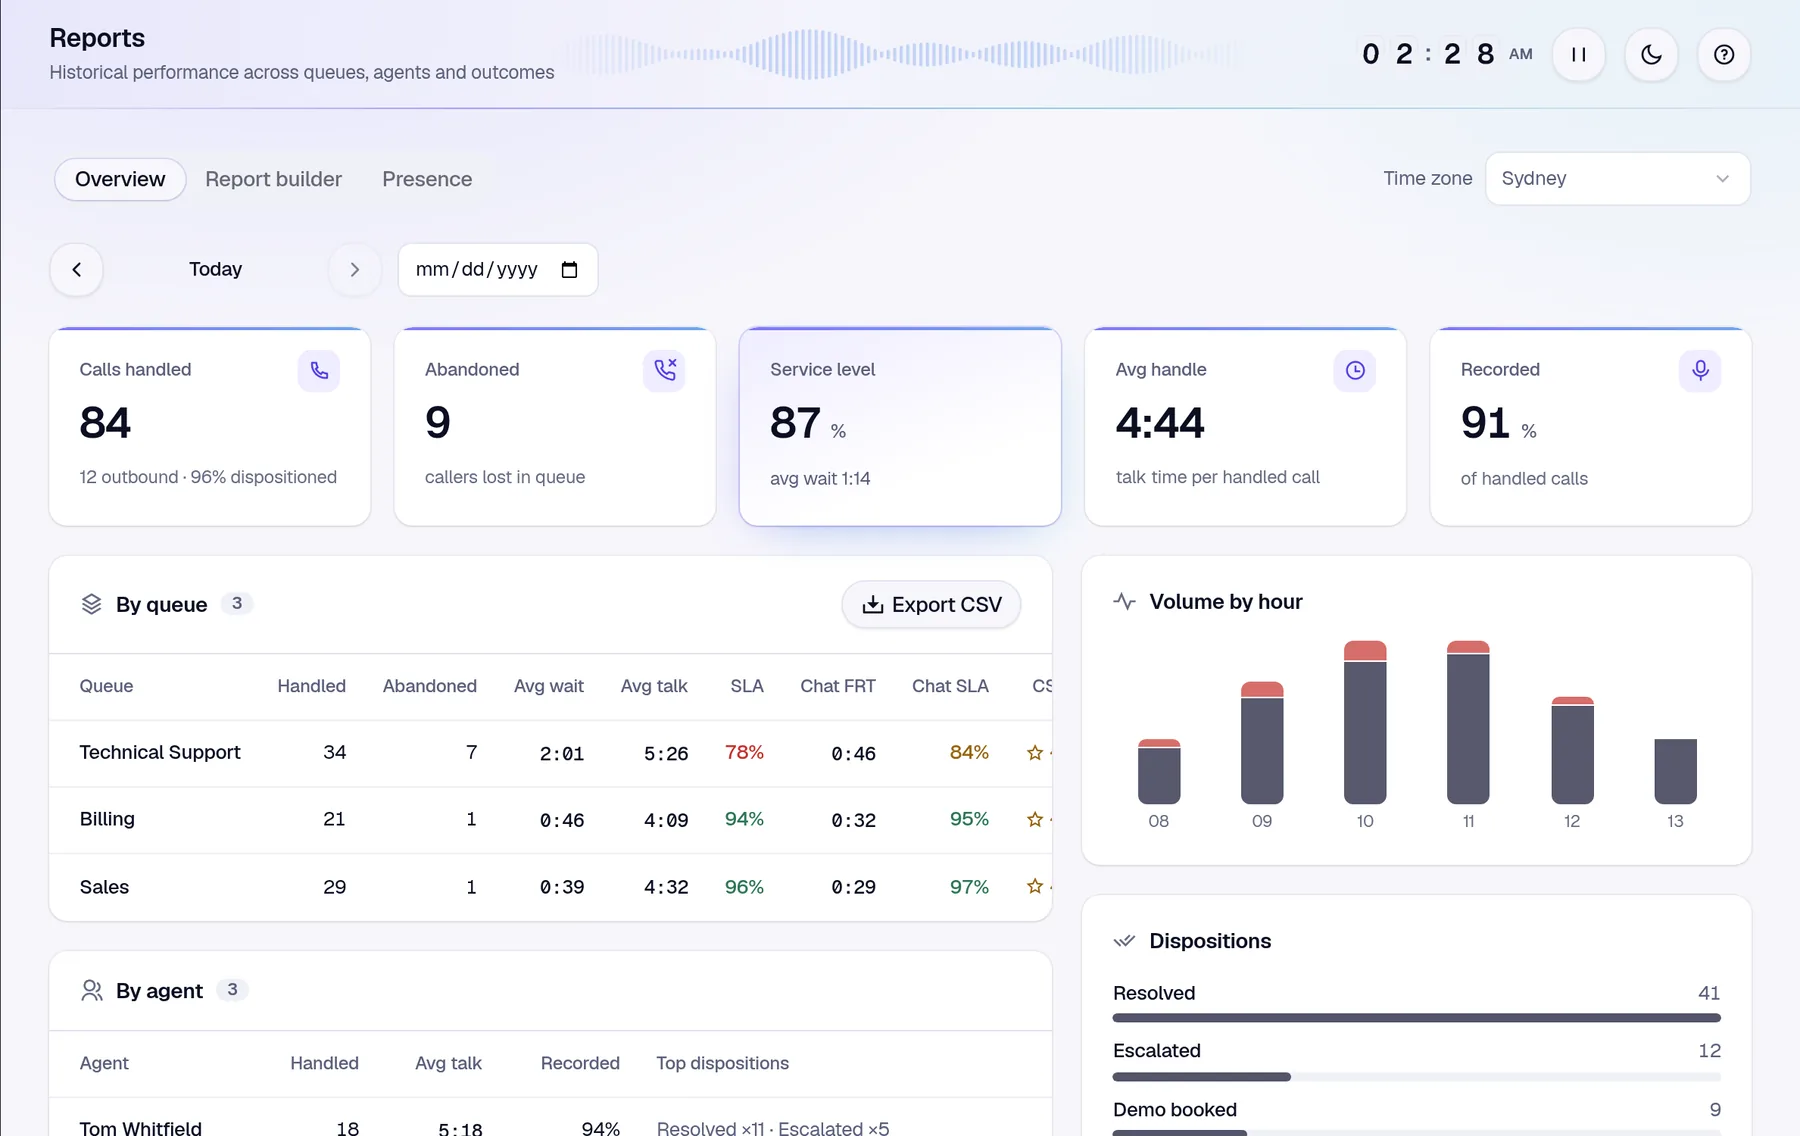Image resolution: width=1800 pixels, height=1136 pixels.
Task: Click the date input field
Action: coord(498,270)
